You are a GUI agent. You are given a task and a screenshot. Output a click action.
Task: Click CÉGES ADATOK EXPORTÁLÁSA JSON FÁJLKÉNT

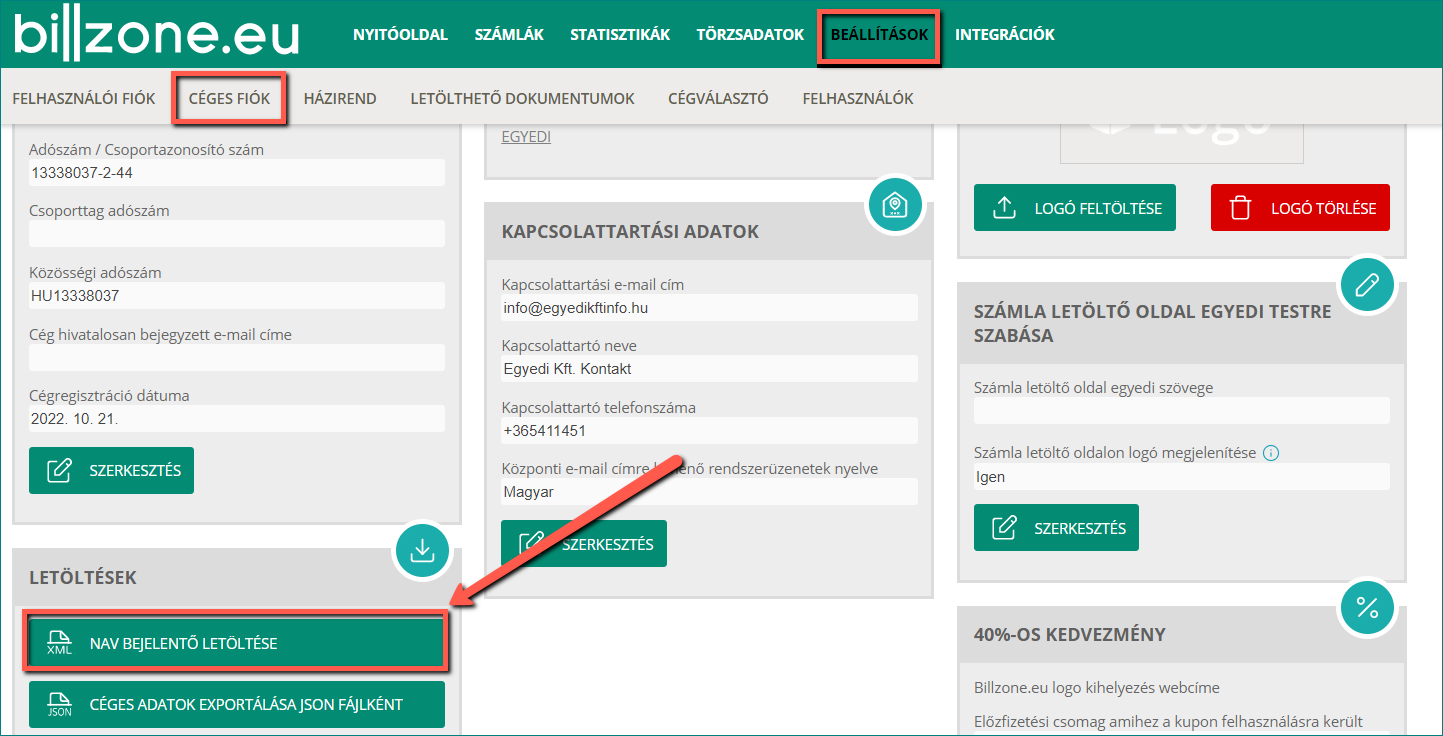pos(236,704)
